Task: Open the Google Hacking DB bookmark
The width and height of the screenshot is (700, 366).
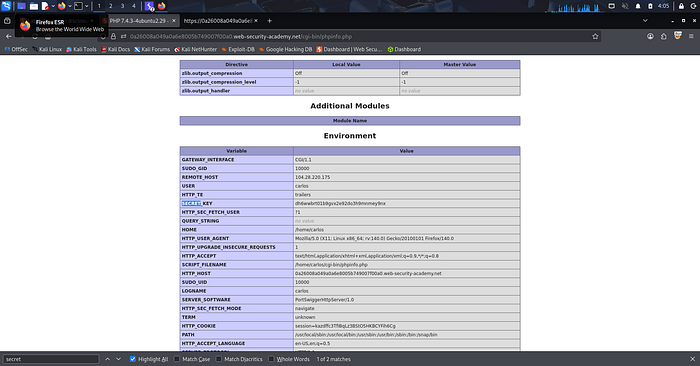Action: 286,49
